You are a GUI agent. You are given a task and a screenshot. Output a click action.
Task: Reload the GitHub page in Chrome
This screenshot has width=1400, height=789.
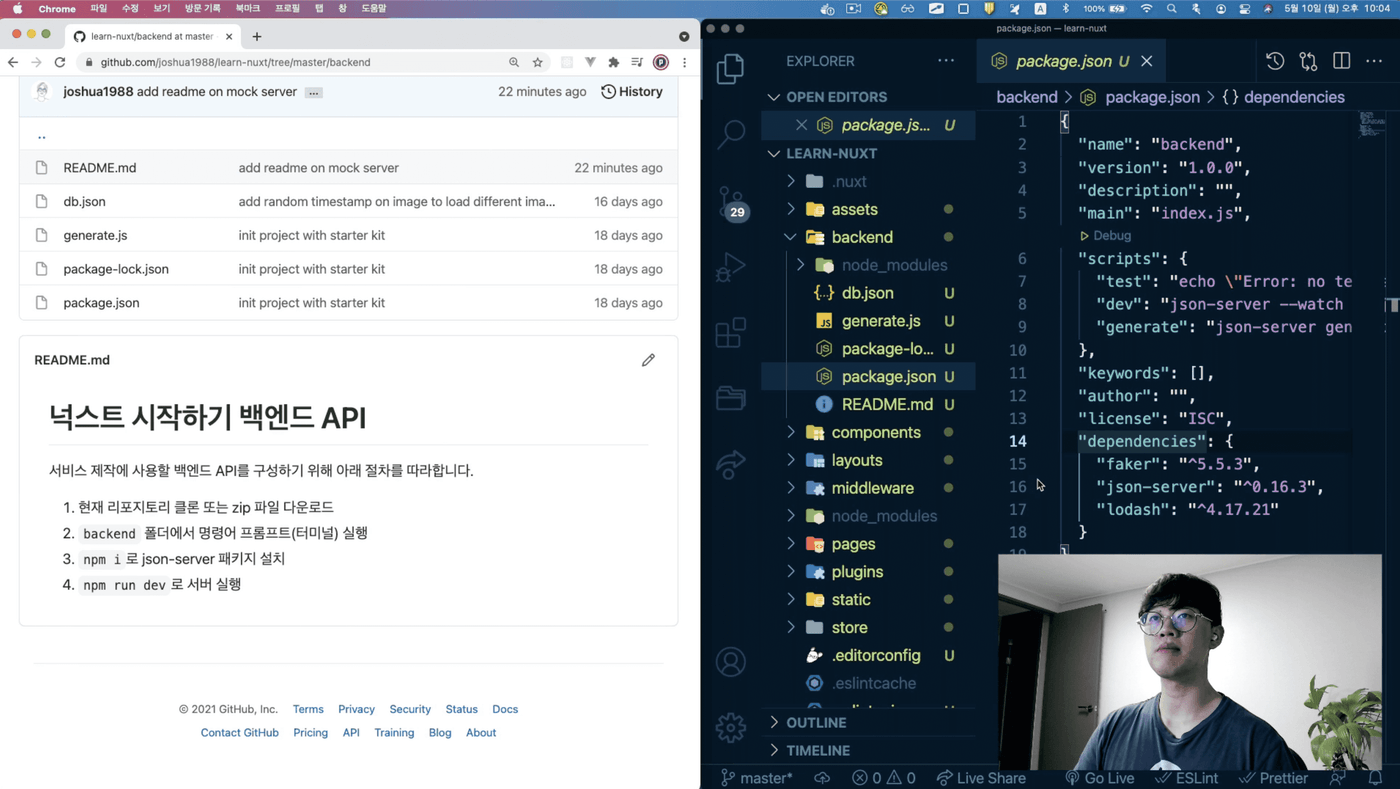coord(60,62)
